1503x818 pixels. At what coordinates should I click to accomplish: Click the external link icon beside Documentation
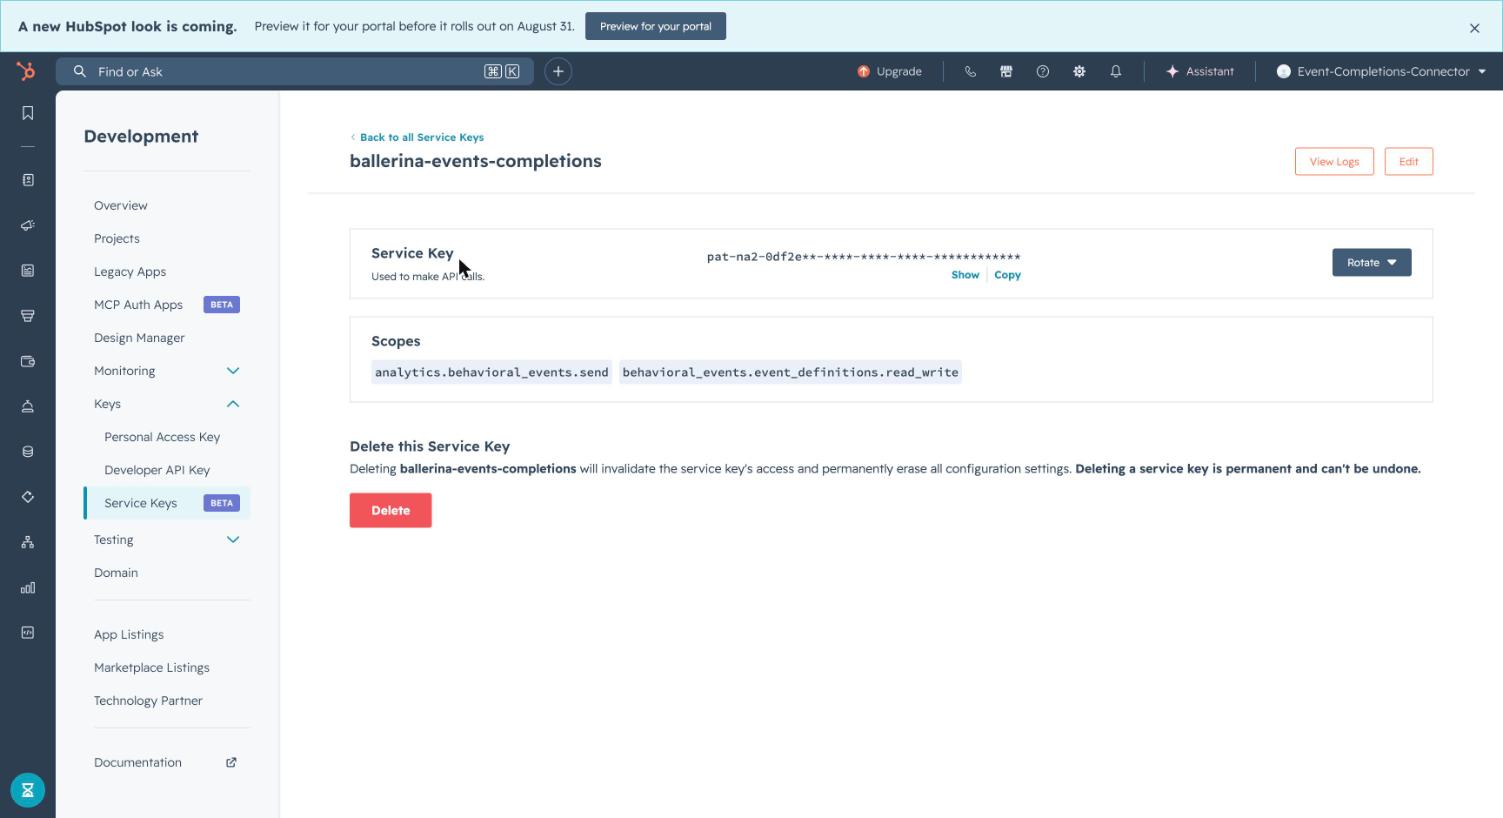[x=231, y=762]
